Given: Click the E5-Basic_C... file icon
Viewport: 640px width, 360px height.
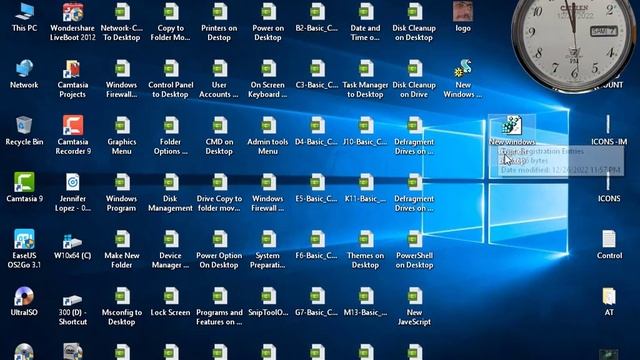Looking at the screenshot, I should tap(317, 182).
